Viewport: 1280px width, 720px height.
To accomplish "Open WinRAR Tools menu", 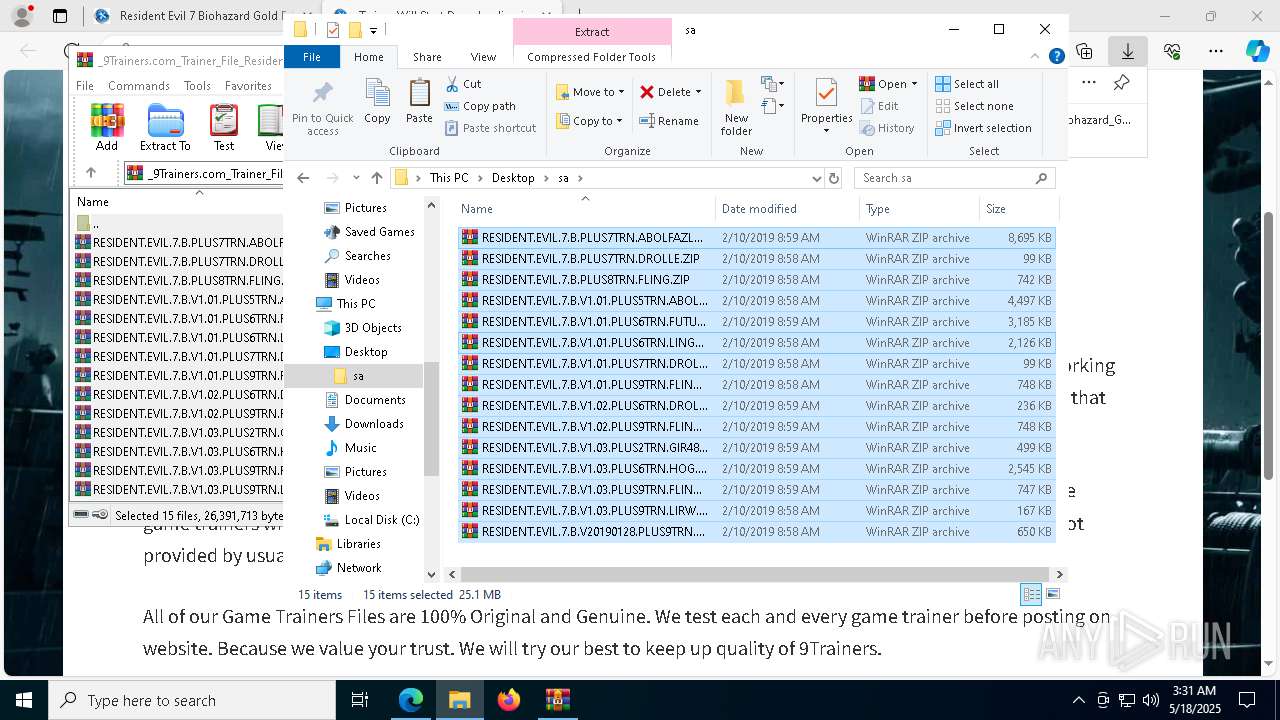I will click(x=197, y=86).
